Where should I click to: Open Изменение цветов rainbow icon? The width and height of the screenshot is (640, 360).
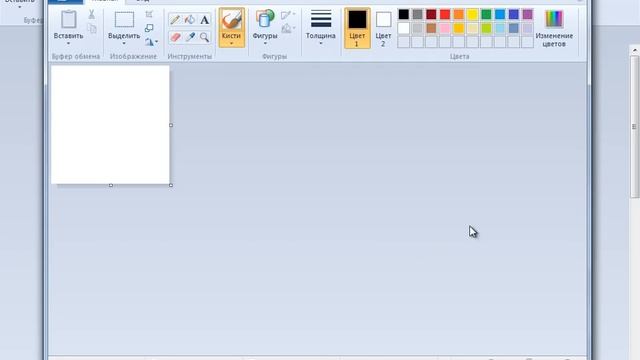(x=554, y=19)
